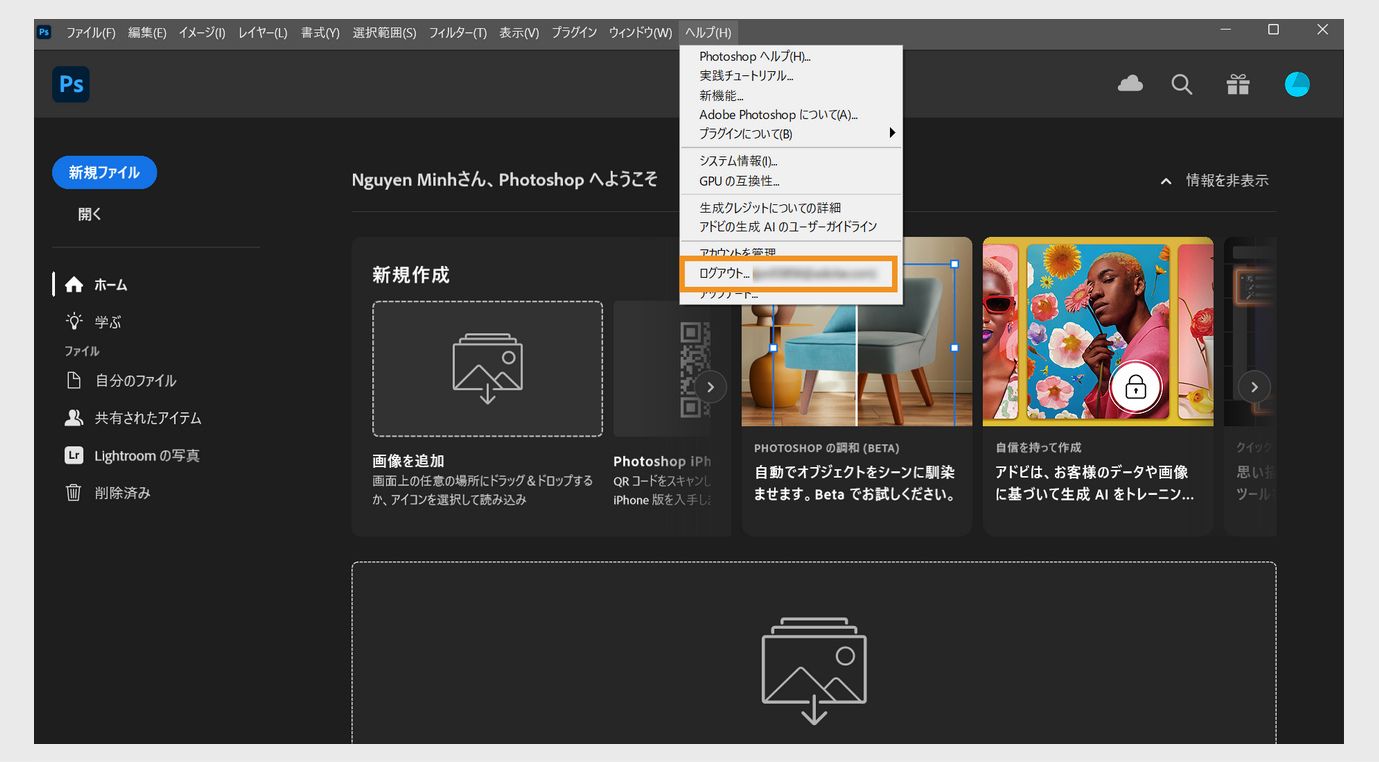Open the イメージ(I) menu
This screenshot has height=762, width=1379.
(x=202, y=33)
